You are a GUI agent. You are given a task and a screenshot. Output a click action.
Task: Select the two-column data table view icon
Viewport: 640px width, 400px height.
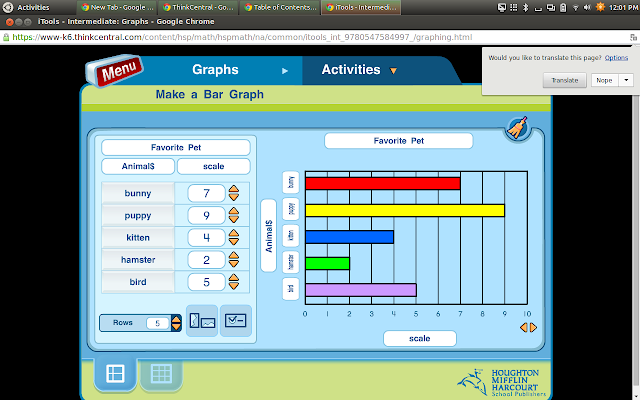pyautogui.click(x=115, y=373)
